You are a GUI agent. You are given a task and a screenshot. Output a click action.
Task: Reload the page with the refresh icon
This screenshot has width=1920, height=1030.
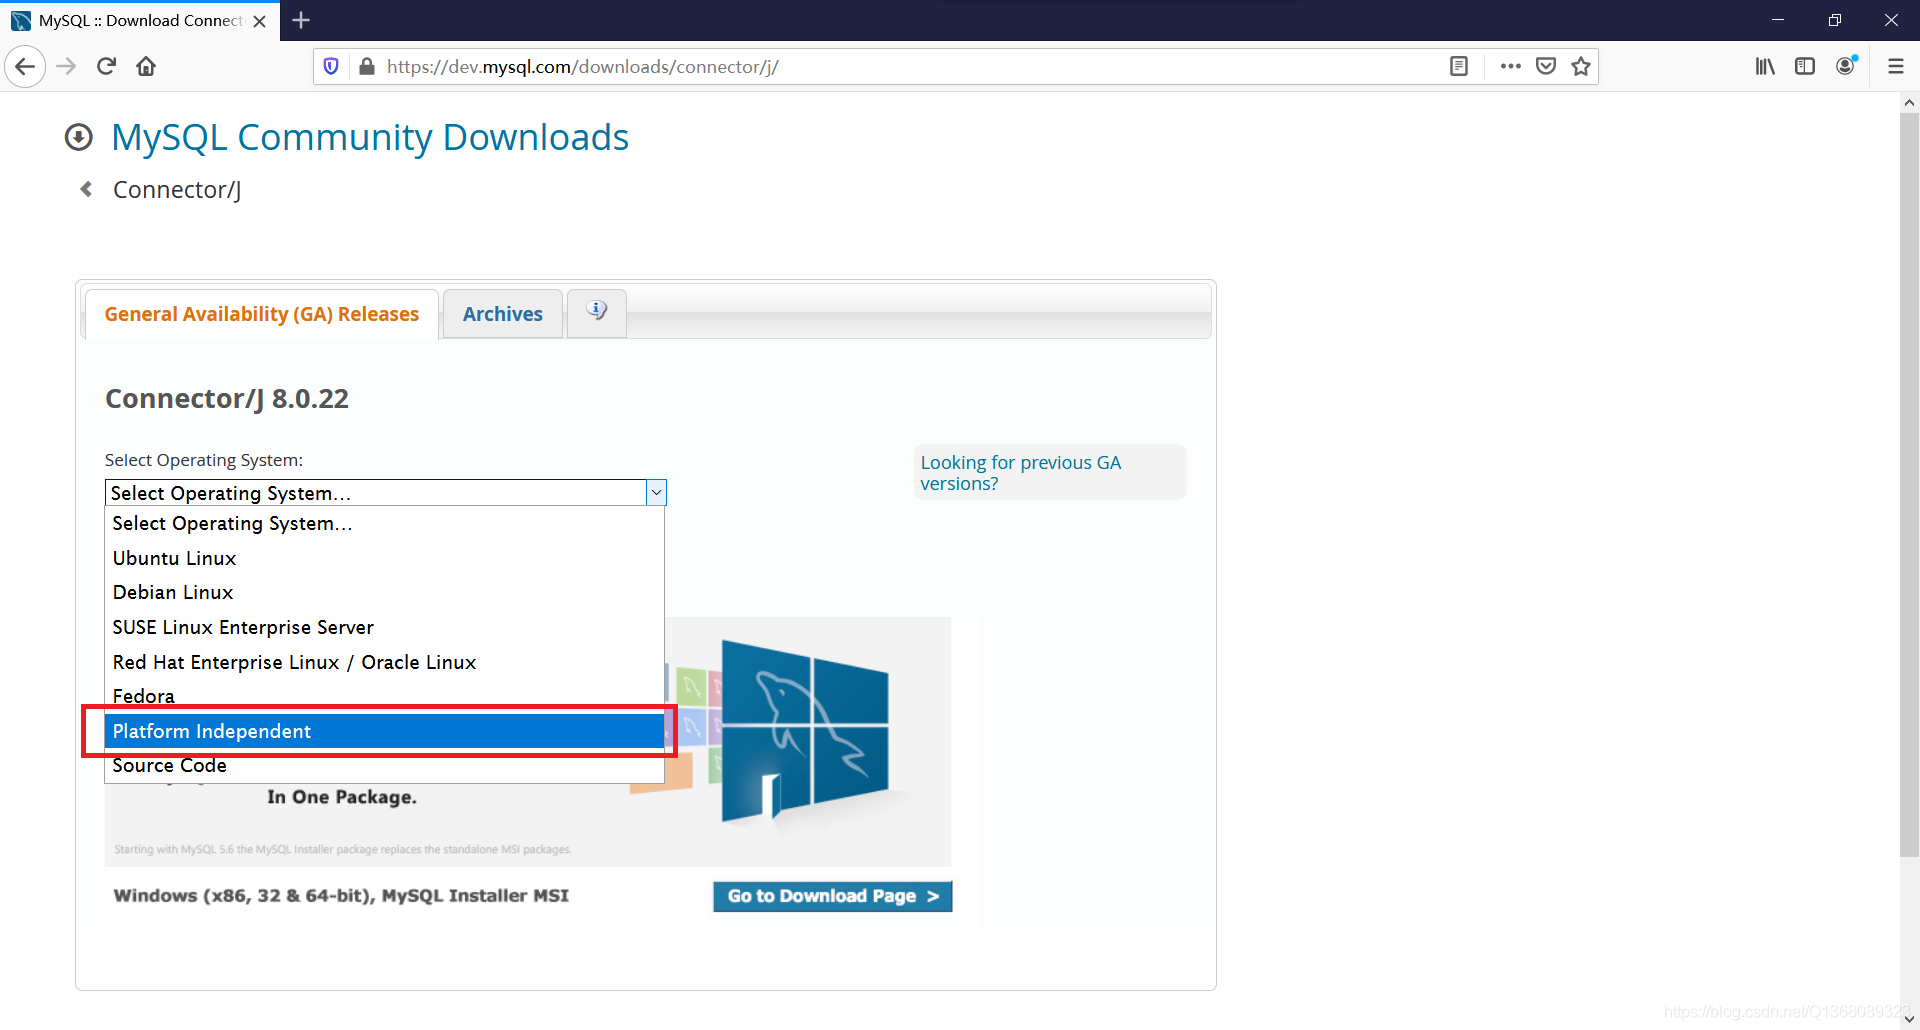pos(106,67)
